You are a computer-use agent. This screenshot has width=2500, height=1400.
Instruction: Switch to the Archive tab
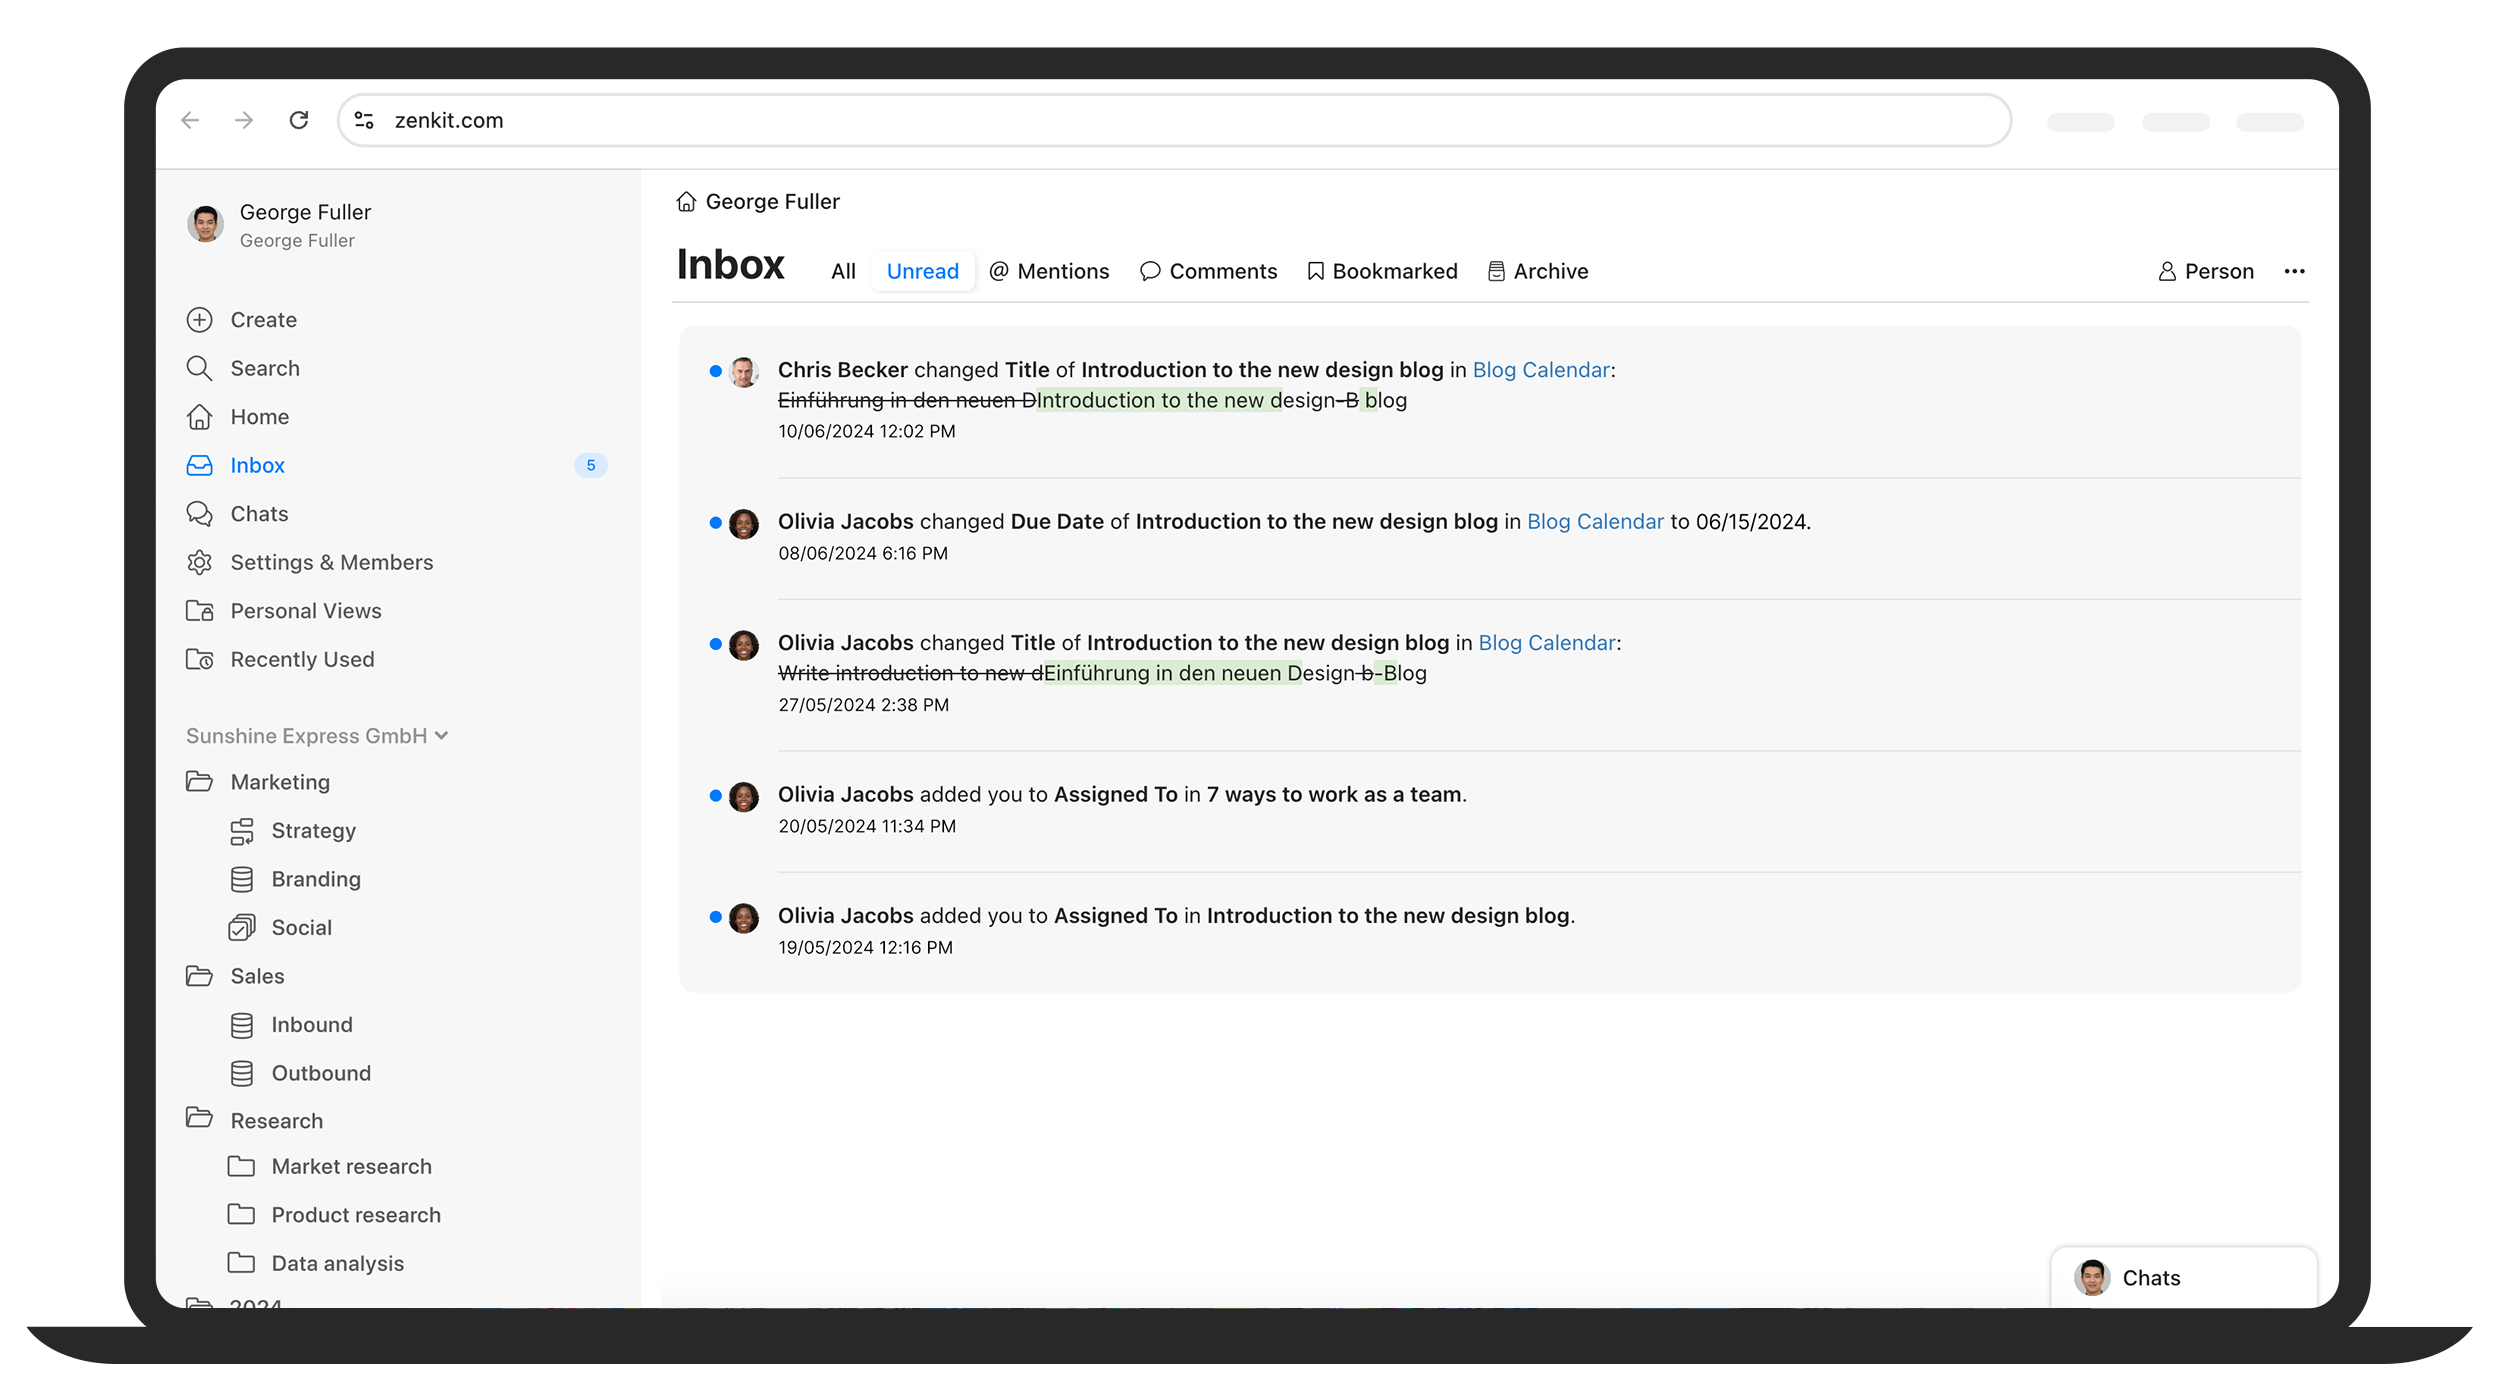[1538, 272]
